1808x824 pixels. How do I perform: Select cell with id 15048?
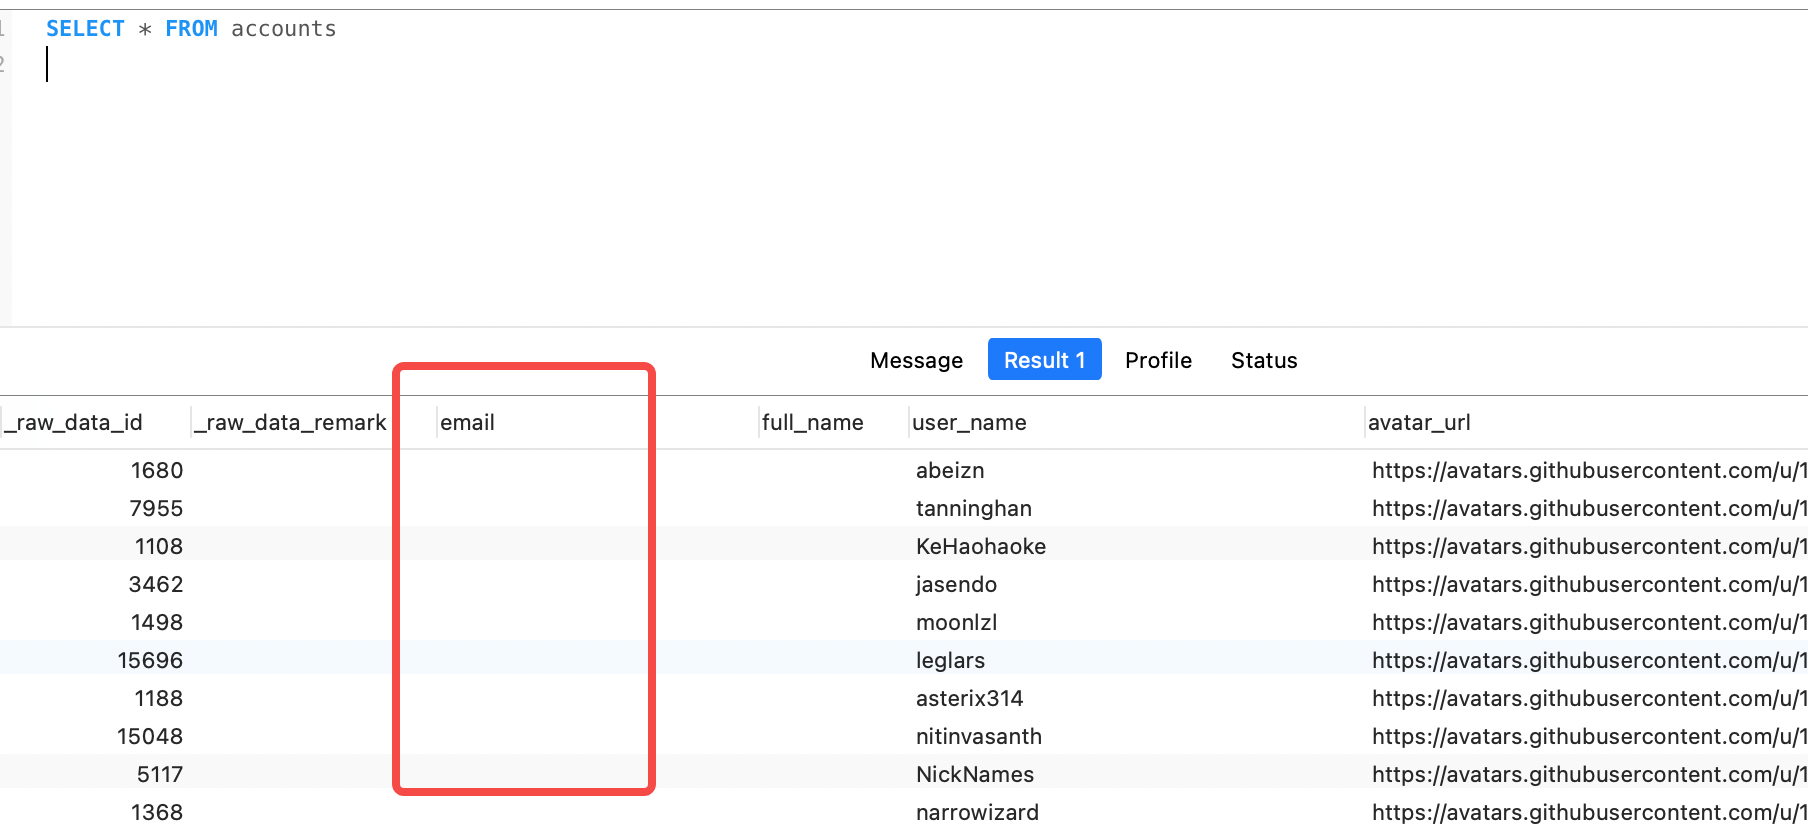(x=150, y=736)
